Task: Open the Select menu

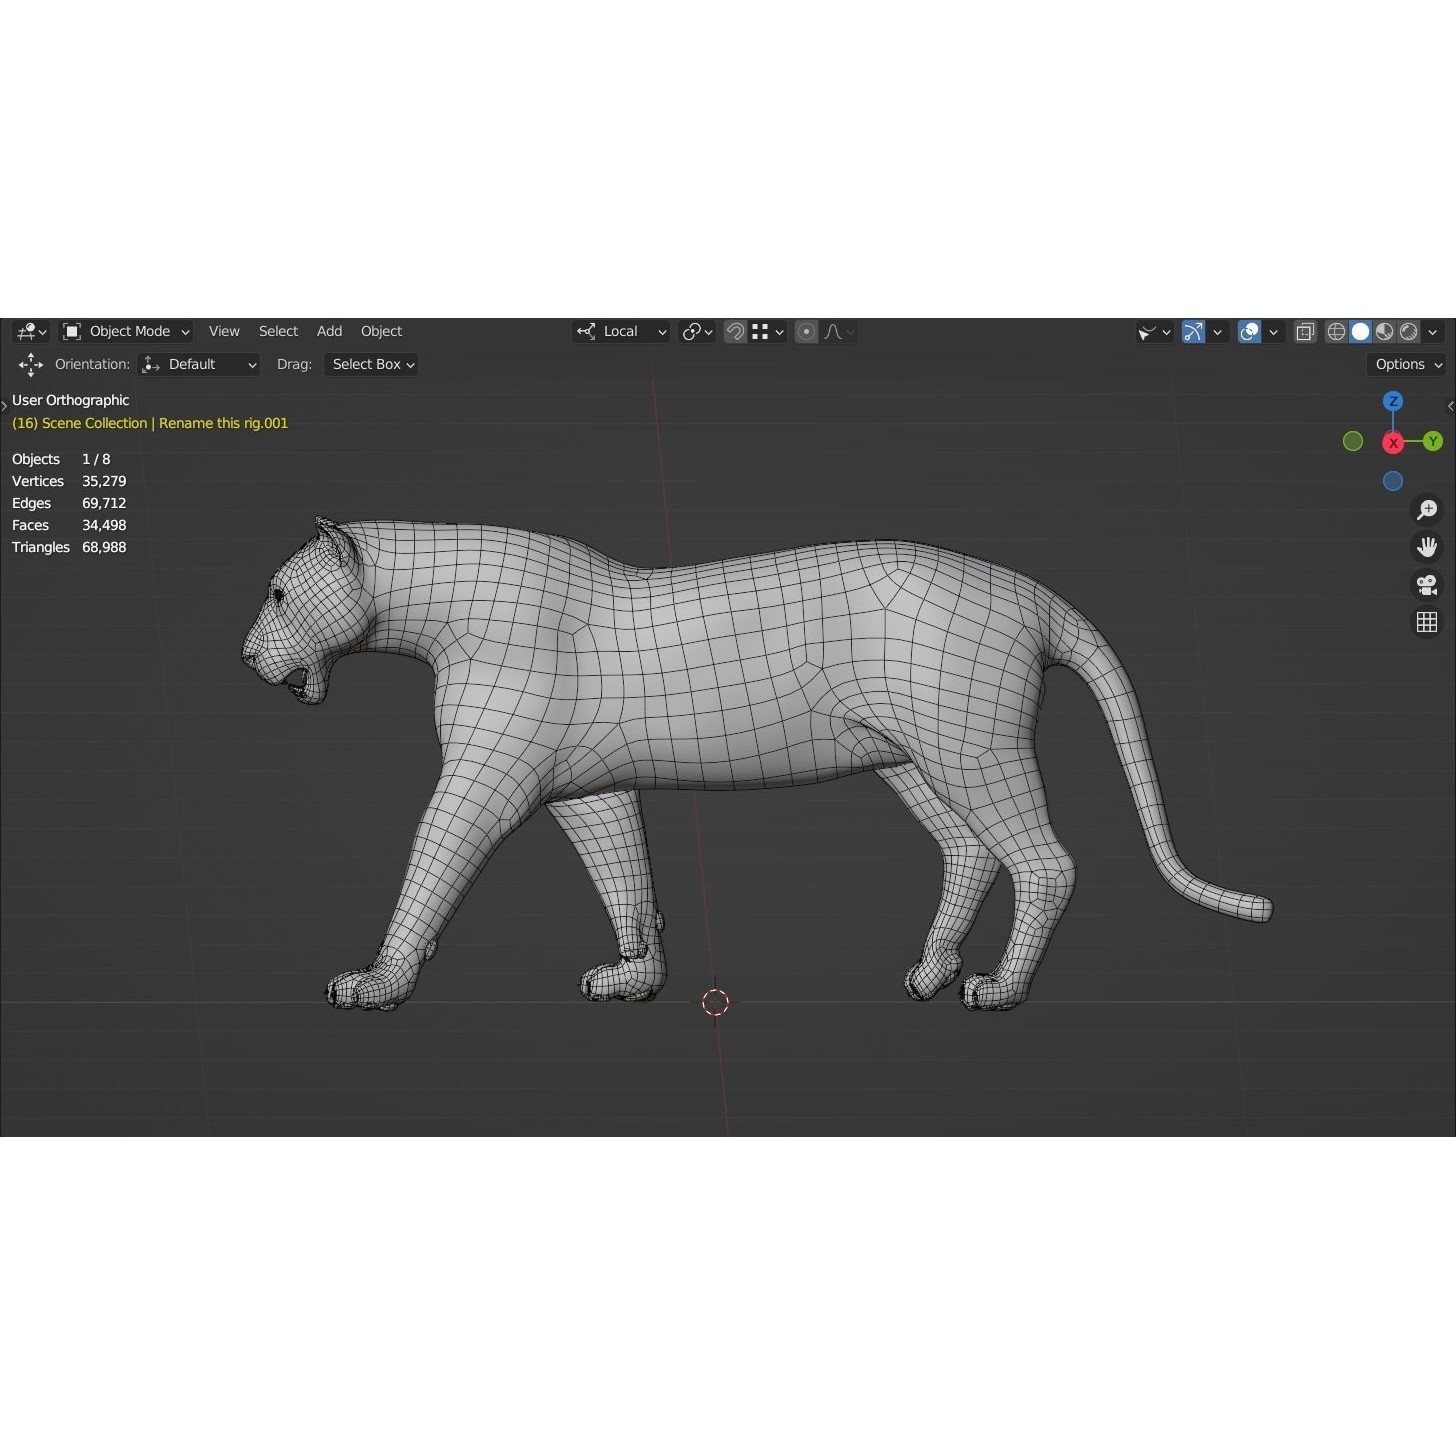Action: point(278,331)
